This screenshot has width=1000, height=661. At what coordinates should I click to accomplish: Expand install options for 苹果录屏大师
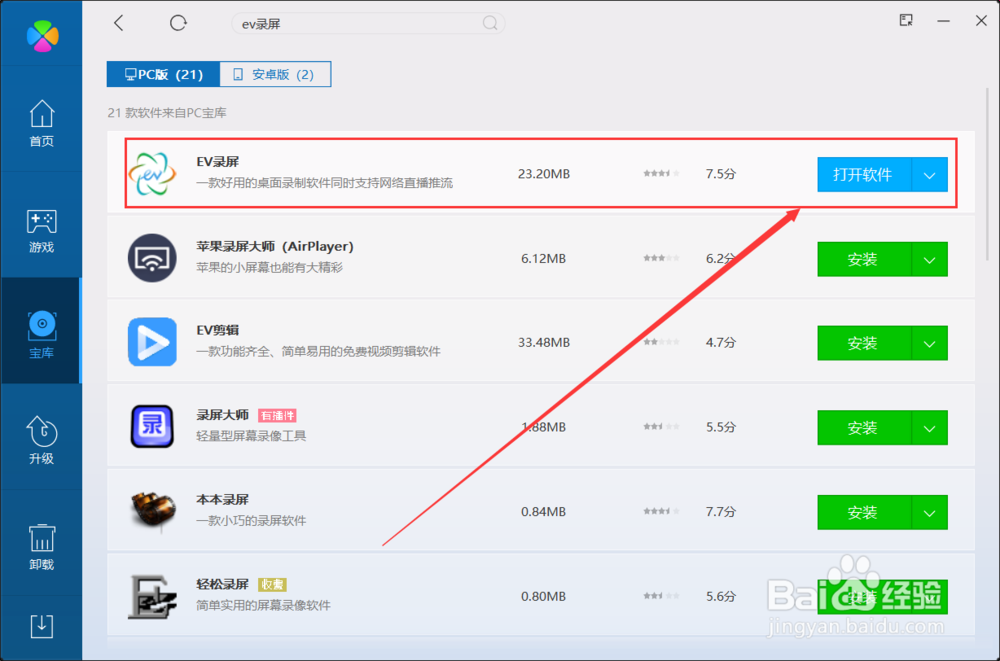click(930, 259)
